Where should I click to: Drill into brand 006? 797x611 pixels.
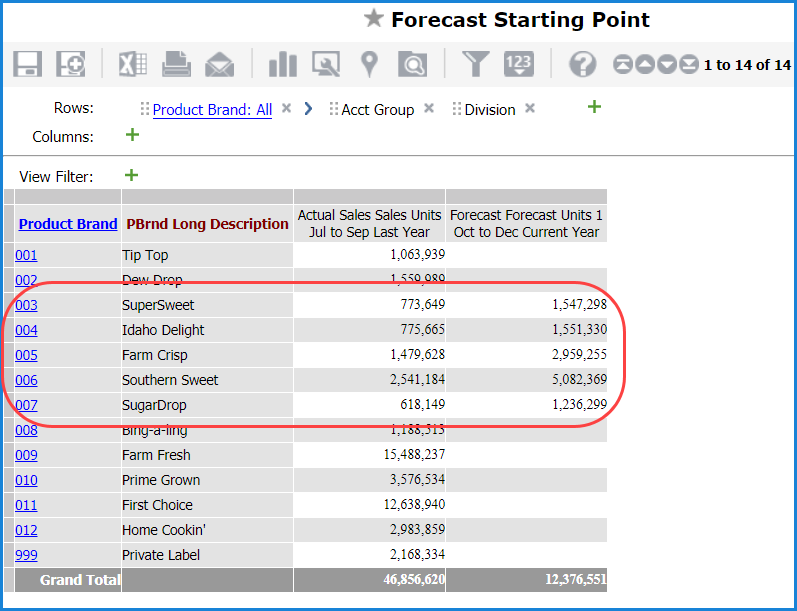26,380
